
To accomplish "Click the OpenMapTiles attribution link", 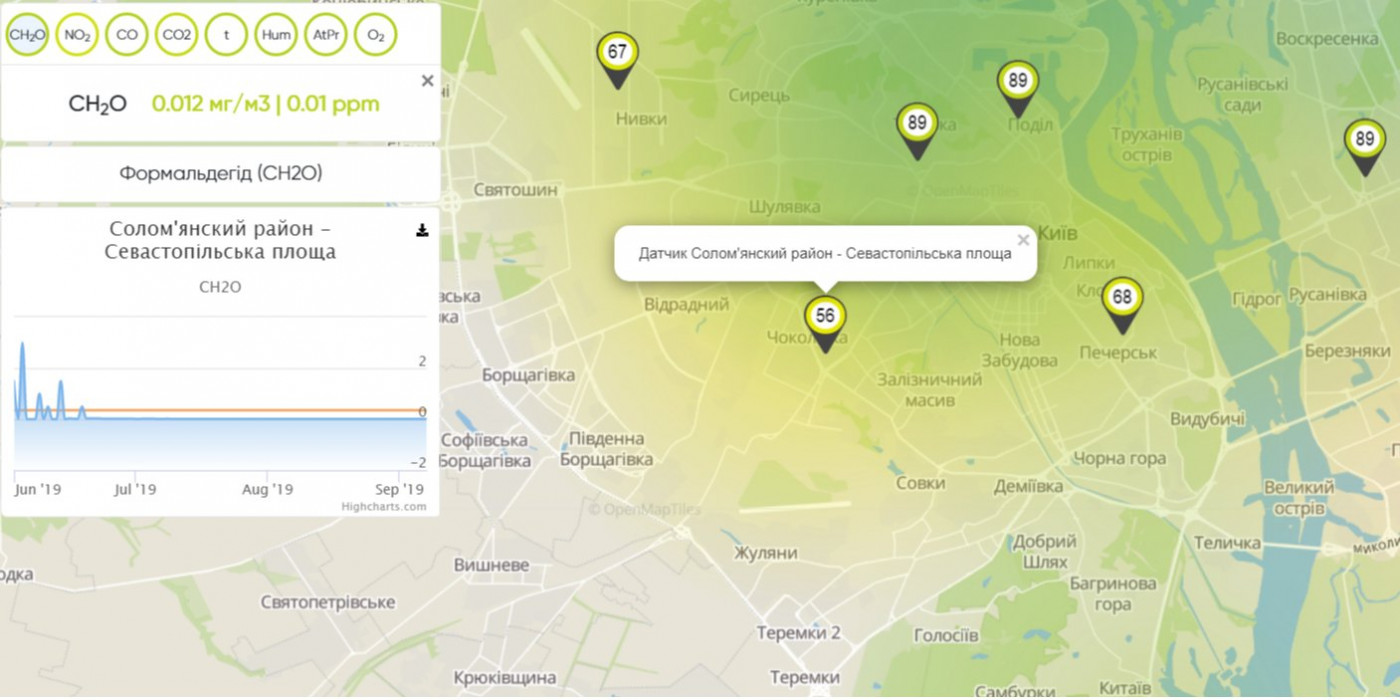I will point(645,510).
